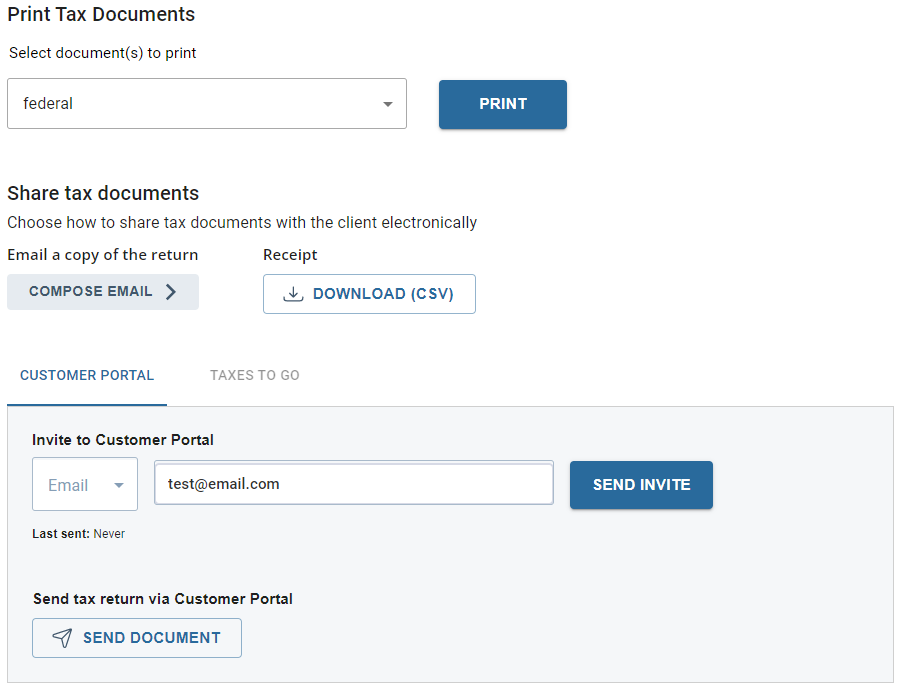Click the chevron arrow on Compose Email
The width and height of the screenshot is (899, 689).
[170, 292]
